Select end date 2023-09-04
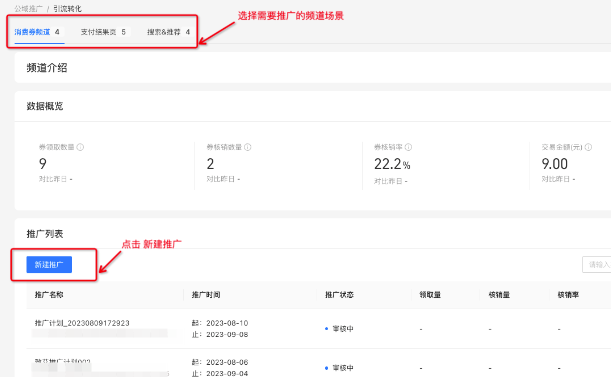 coord(227,373)
